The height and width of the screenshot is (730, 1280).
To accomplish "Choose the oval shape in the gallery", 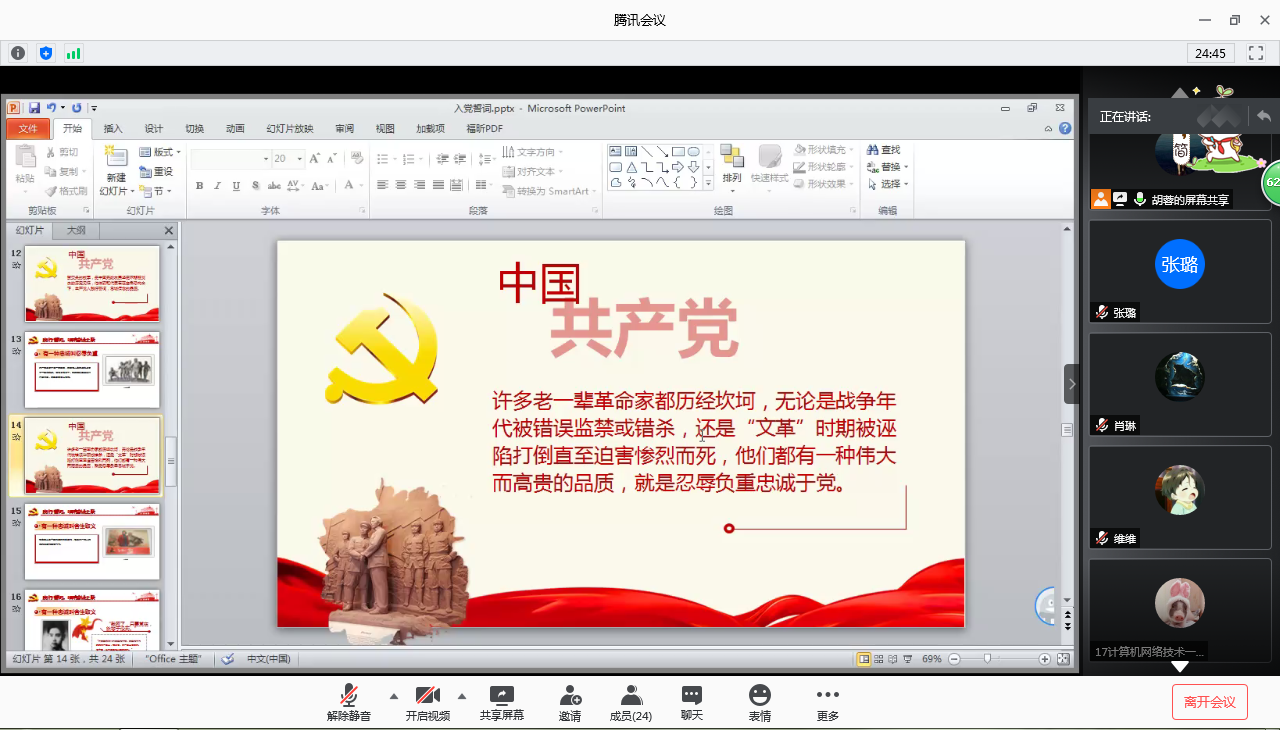I will (693, 152).
